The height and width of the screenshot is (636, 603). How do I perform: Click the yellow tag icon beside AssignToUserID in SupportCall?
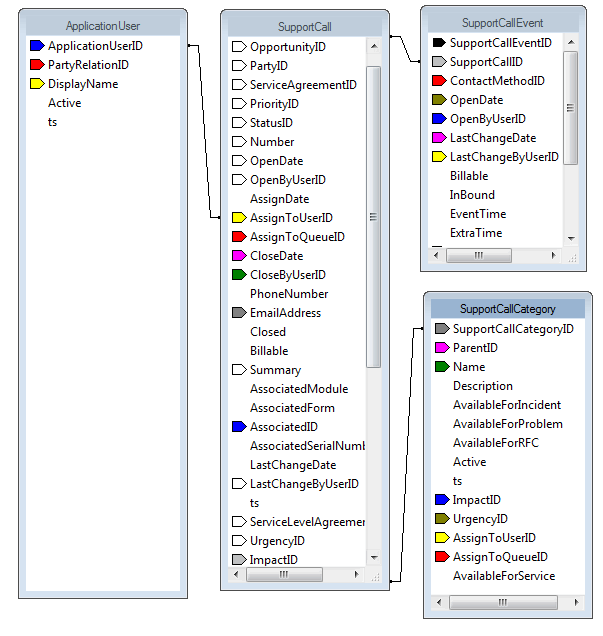click(x=238, y=218)
